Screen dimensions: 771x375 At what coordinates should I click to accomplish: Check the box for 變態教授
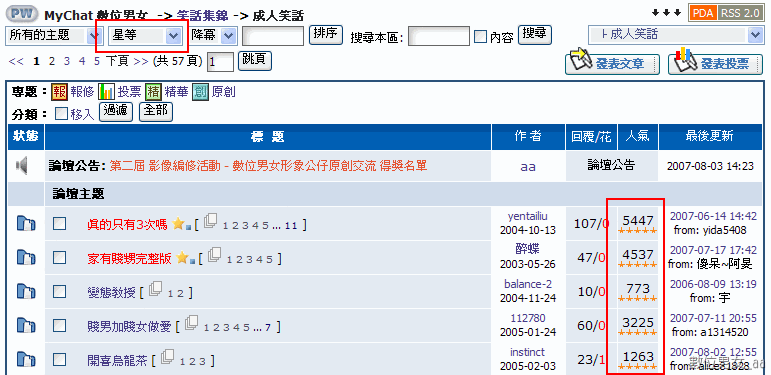coord(59,292)
